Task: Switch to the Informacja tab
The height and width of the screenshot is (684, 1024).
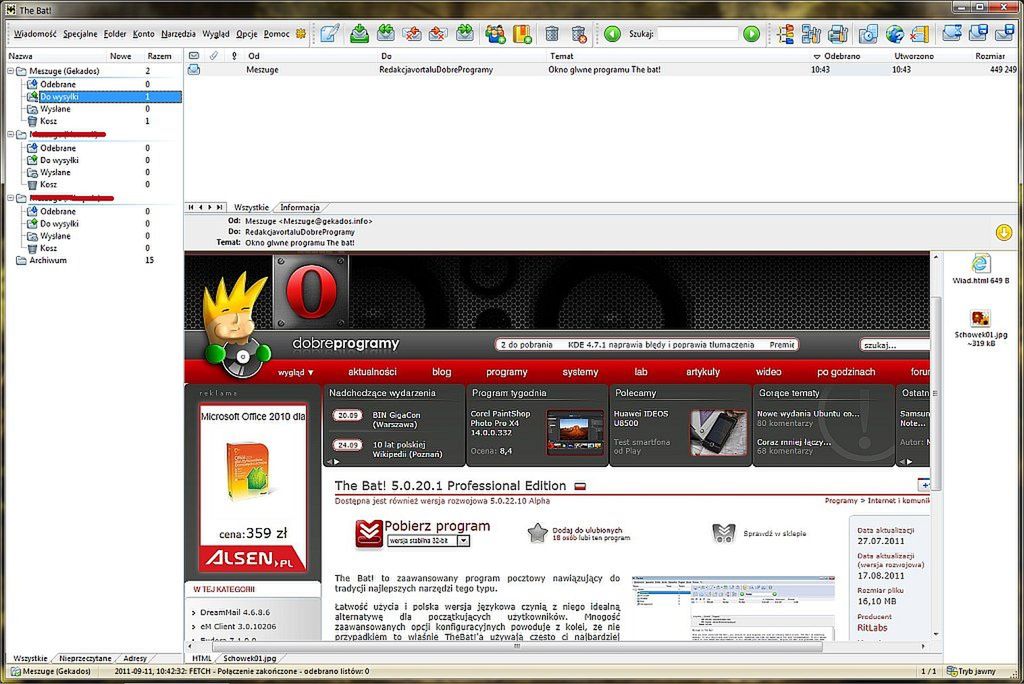Action: (x=300, y=207)
